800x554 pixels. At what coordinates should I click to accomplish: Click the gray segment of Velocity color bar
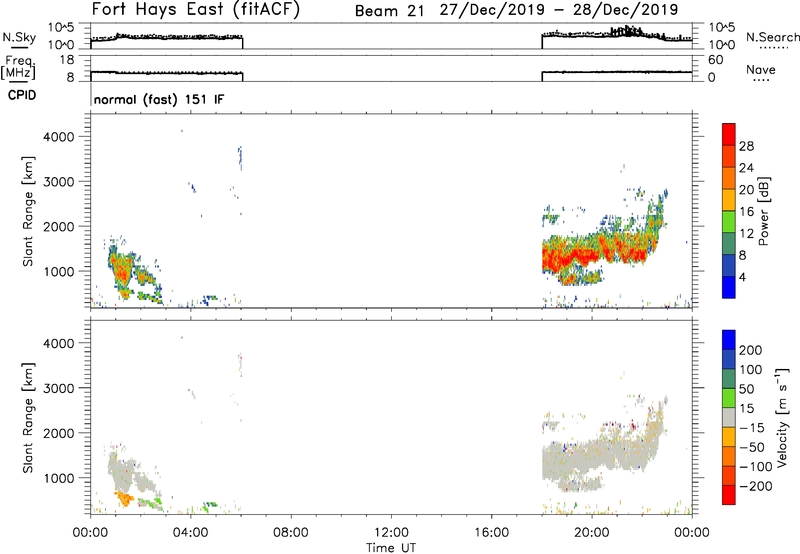click(x=729, y=417)
